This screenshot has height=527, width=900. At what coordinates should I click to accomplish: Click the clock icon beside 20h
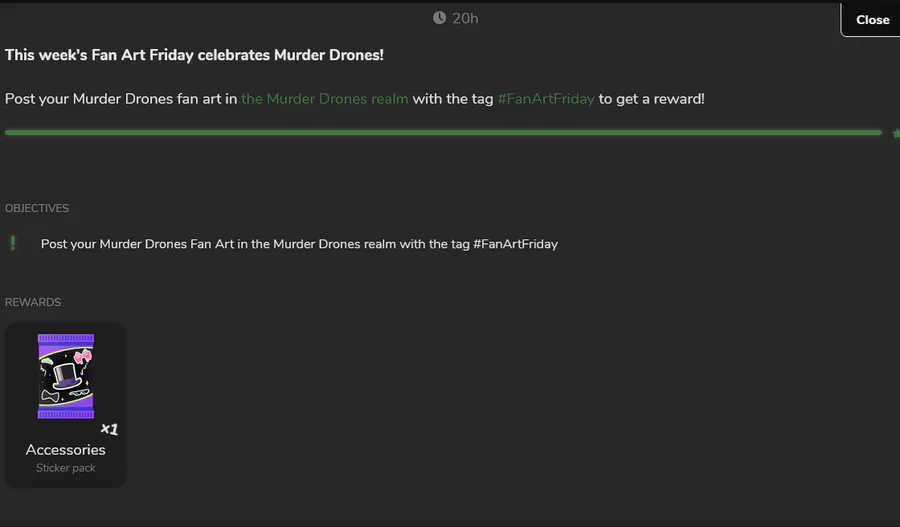pos(439,18)
